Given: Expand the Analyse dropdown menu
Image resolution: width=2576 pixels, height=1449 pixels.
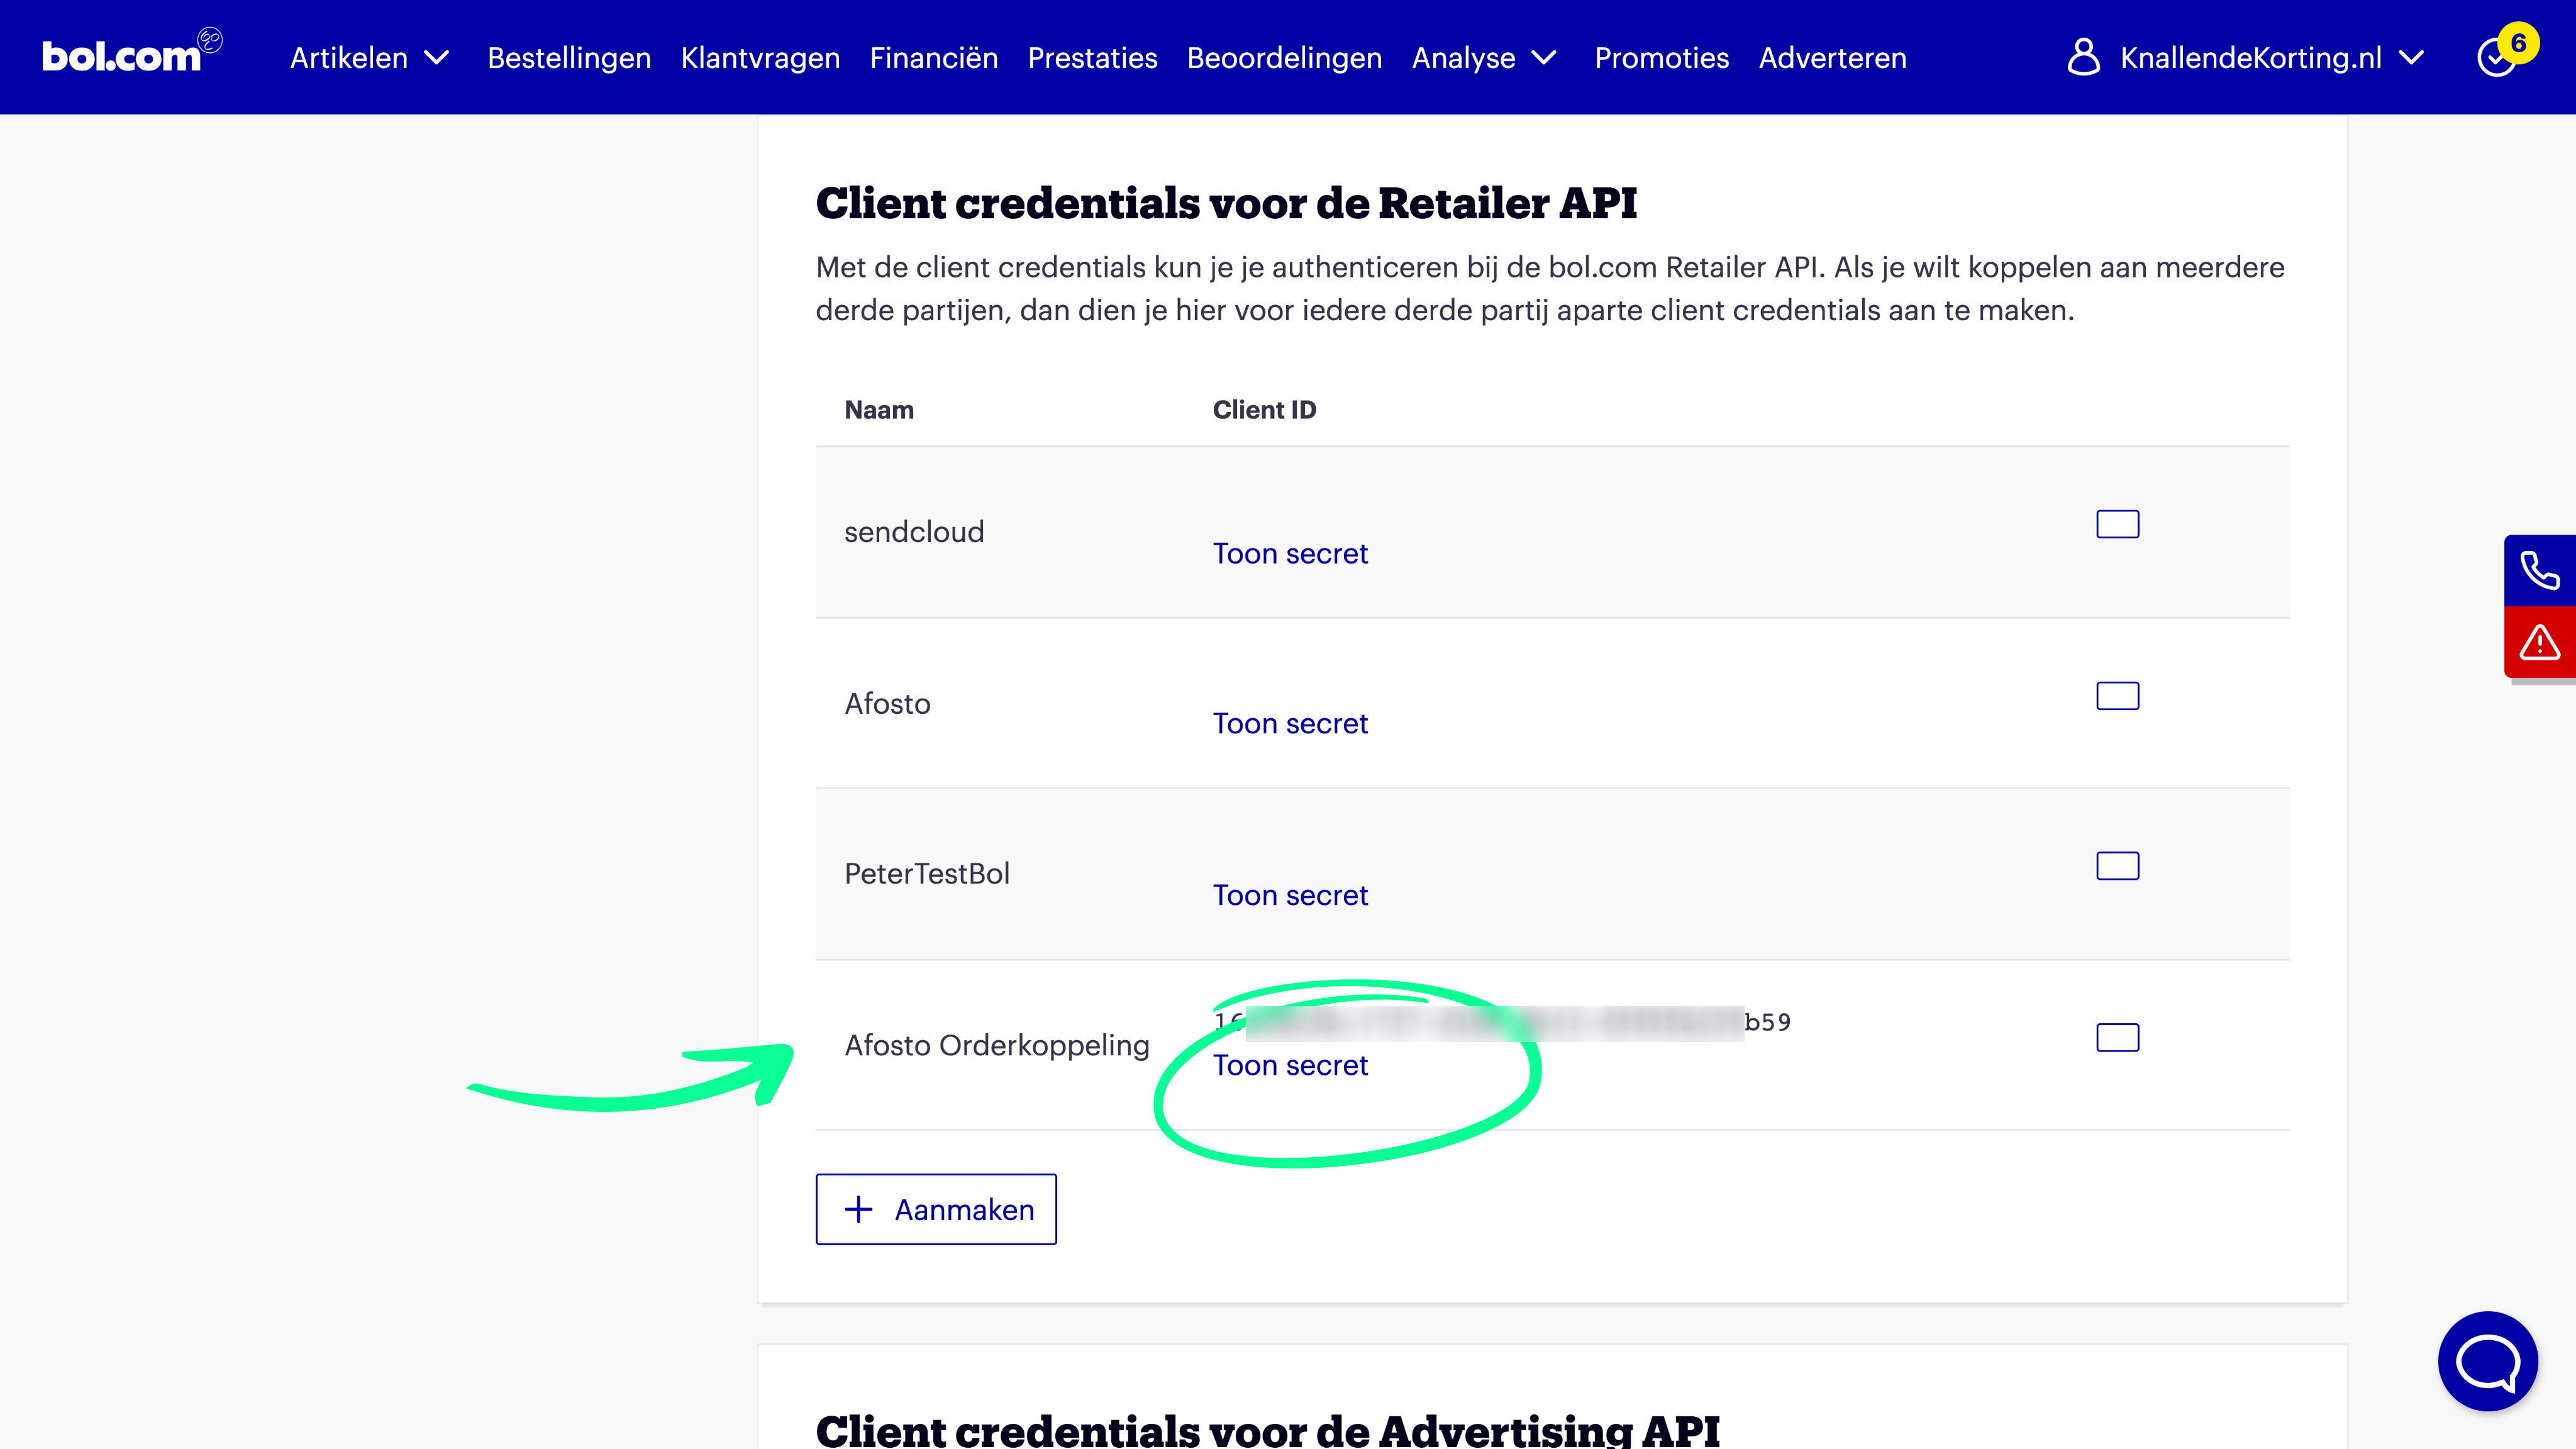Looking at the screenshot, I should (1484, 58).
